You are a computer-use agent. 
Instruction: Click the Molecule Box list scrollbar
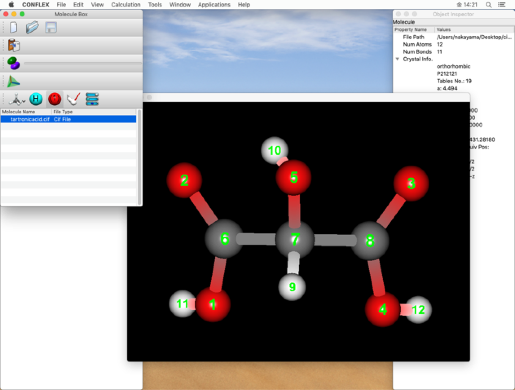[139, 157]
